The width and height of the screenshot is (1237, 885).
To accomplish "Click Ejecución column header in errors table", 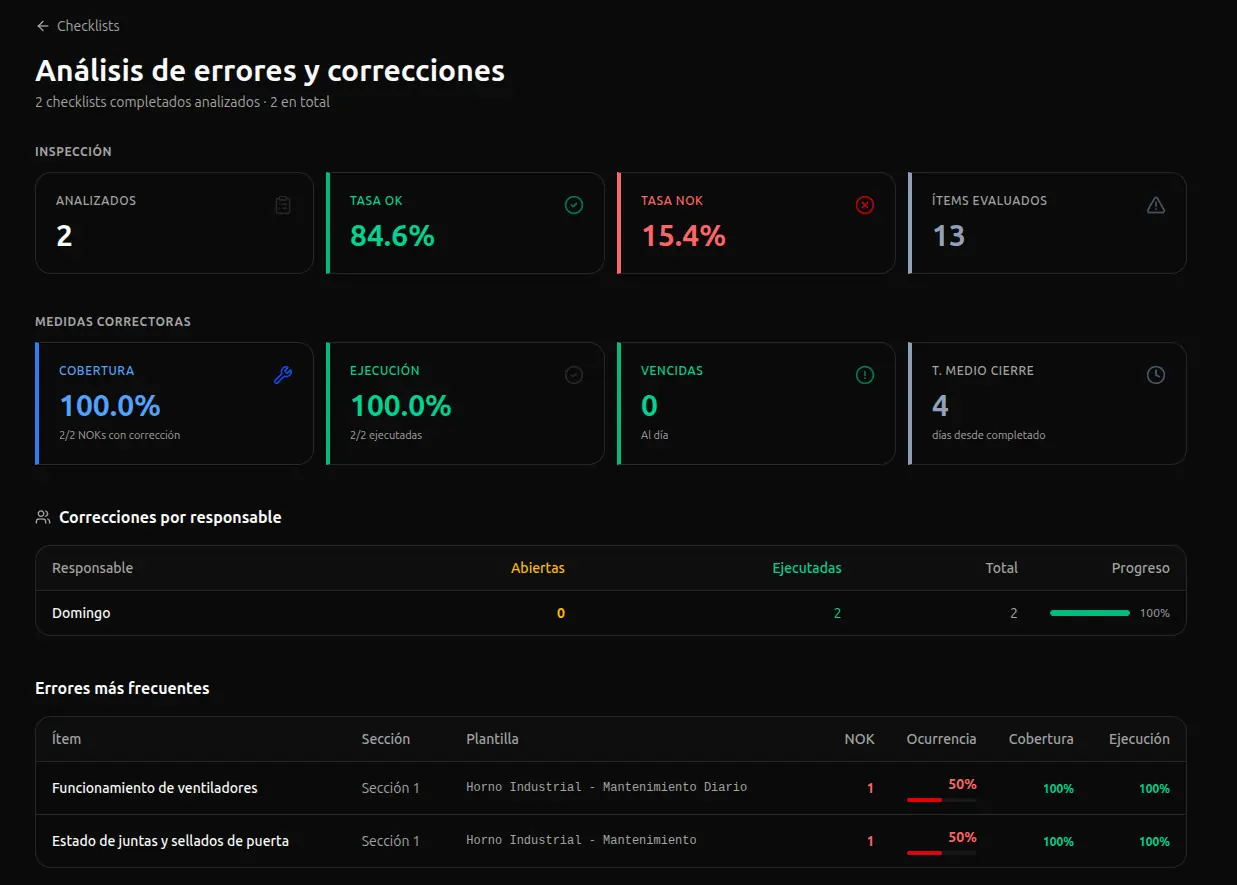I will pyautogui.click(x=1139, y=739).
